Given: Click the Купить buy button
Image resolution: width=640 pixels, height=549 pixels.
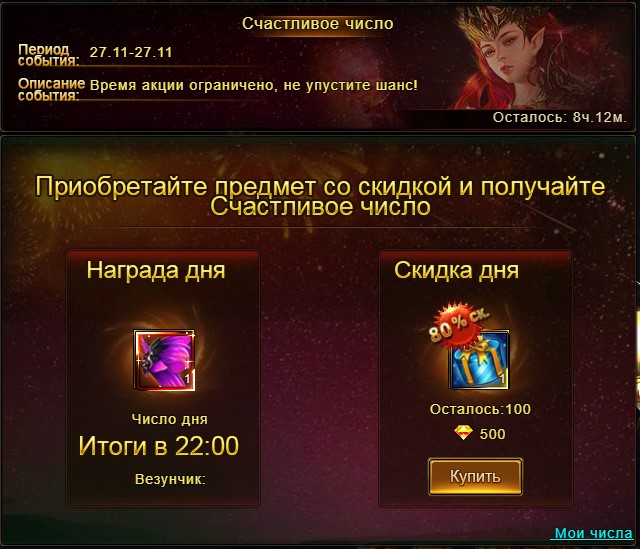Looking at the screenshot, I should (x=475, y=477).
